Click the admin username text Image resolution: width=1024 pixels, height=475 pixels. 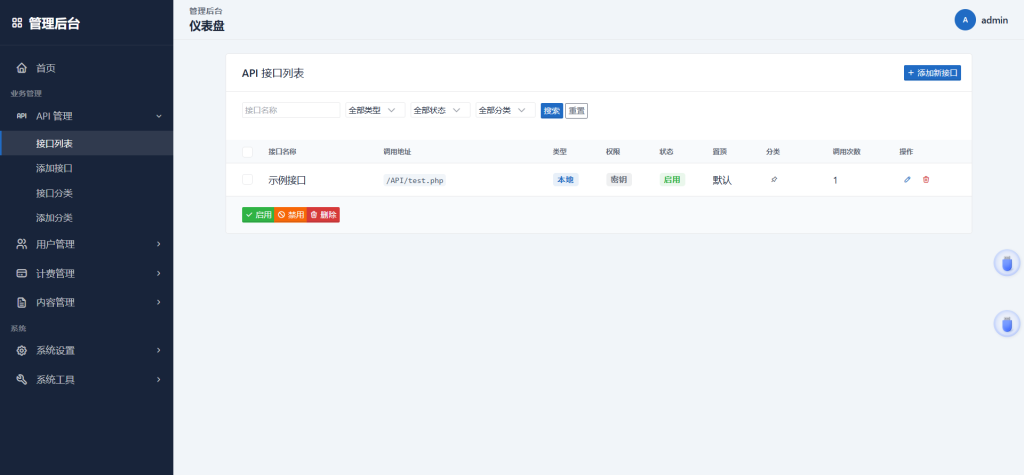(995, 20)
